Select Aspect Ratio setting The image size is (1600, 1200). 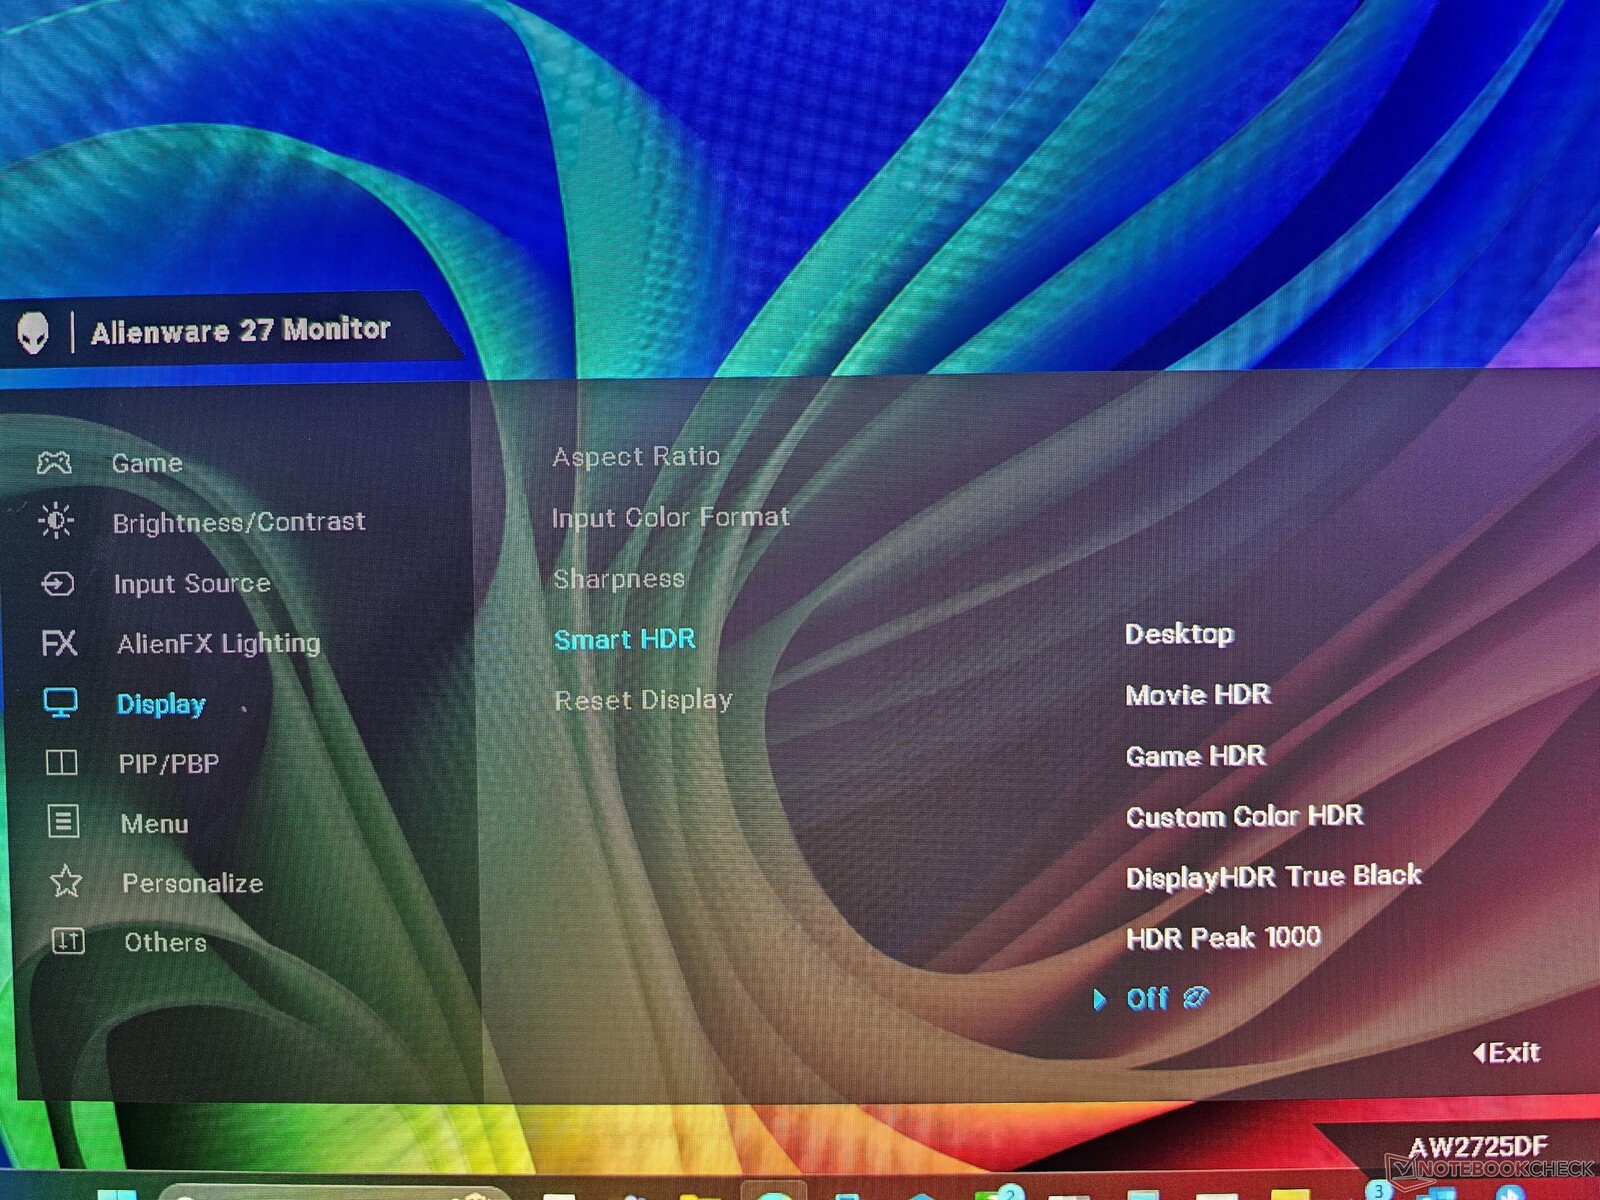pyautogui.click(x=636, y=457)
